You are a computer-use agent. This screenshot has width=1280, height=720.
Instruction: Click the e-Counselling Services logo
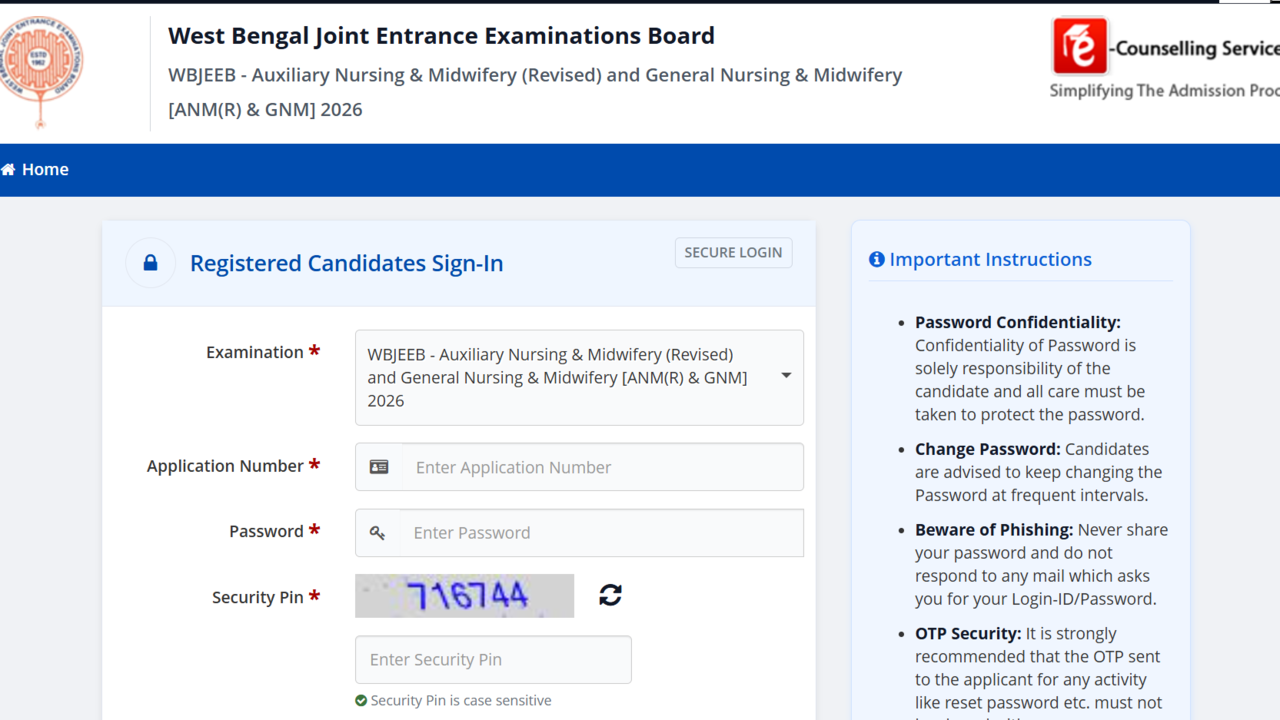(1165, 47)
